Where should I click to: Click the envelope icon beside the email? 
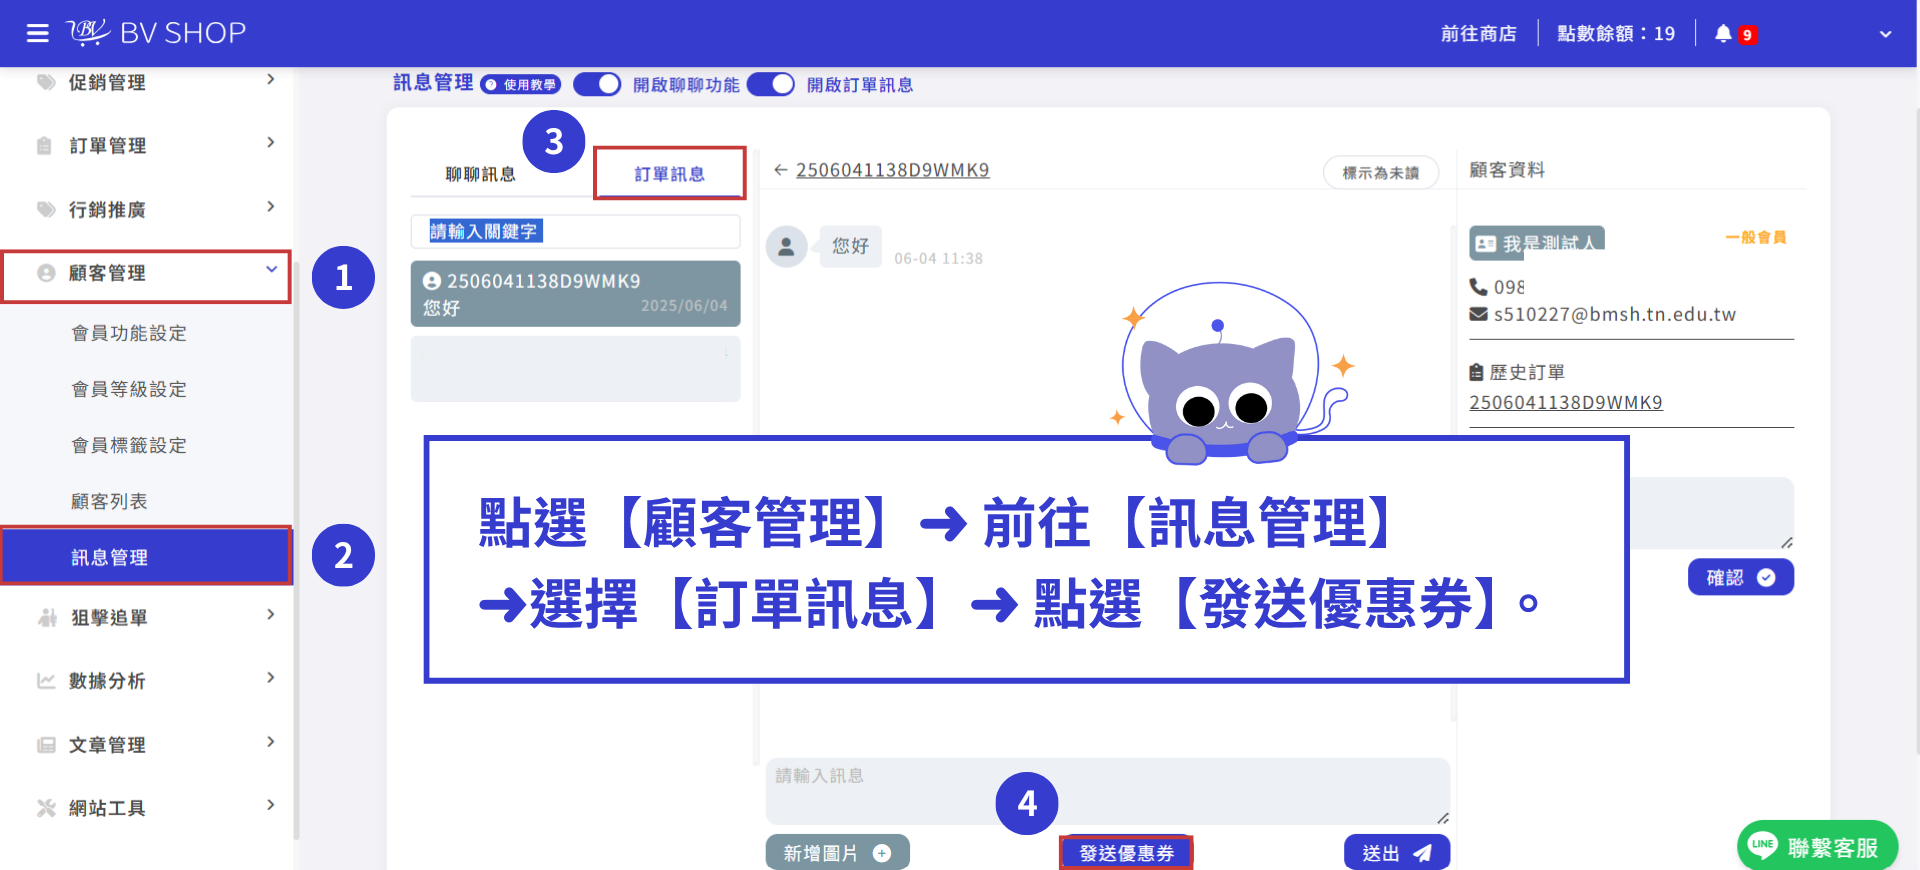[x=1478, y=314]
